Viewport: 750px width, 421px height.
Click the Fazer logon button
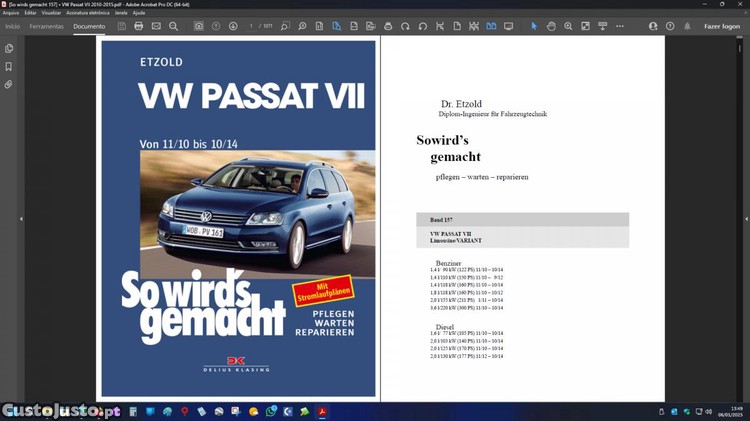coord(722,26)
